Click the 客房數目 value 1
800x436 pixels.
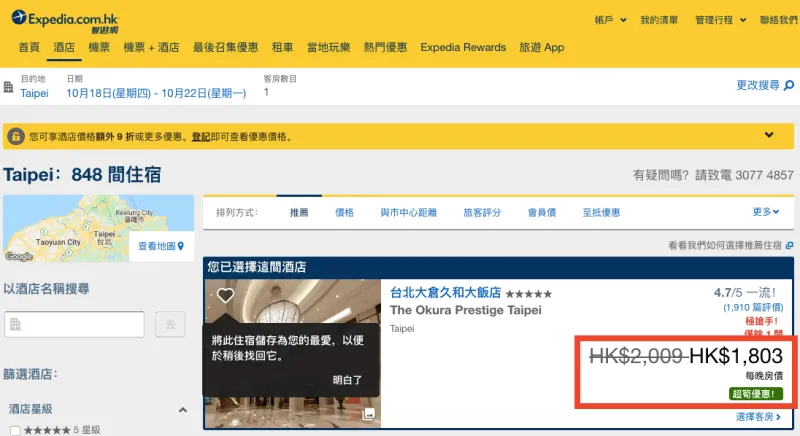(266, 92)
